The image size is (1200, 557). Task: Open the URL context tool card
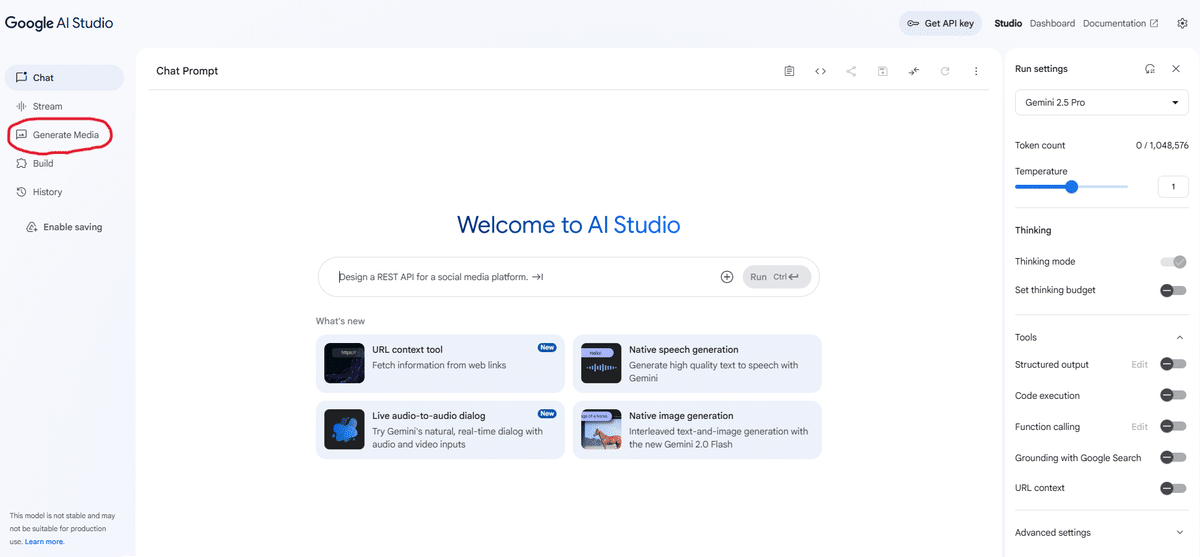tap(440, 364)
